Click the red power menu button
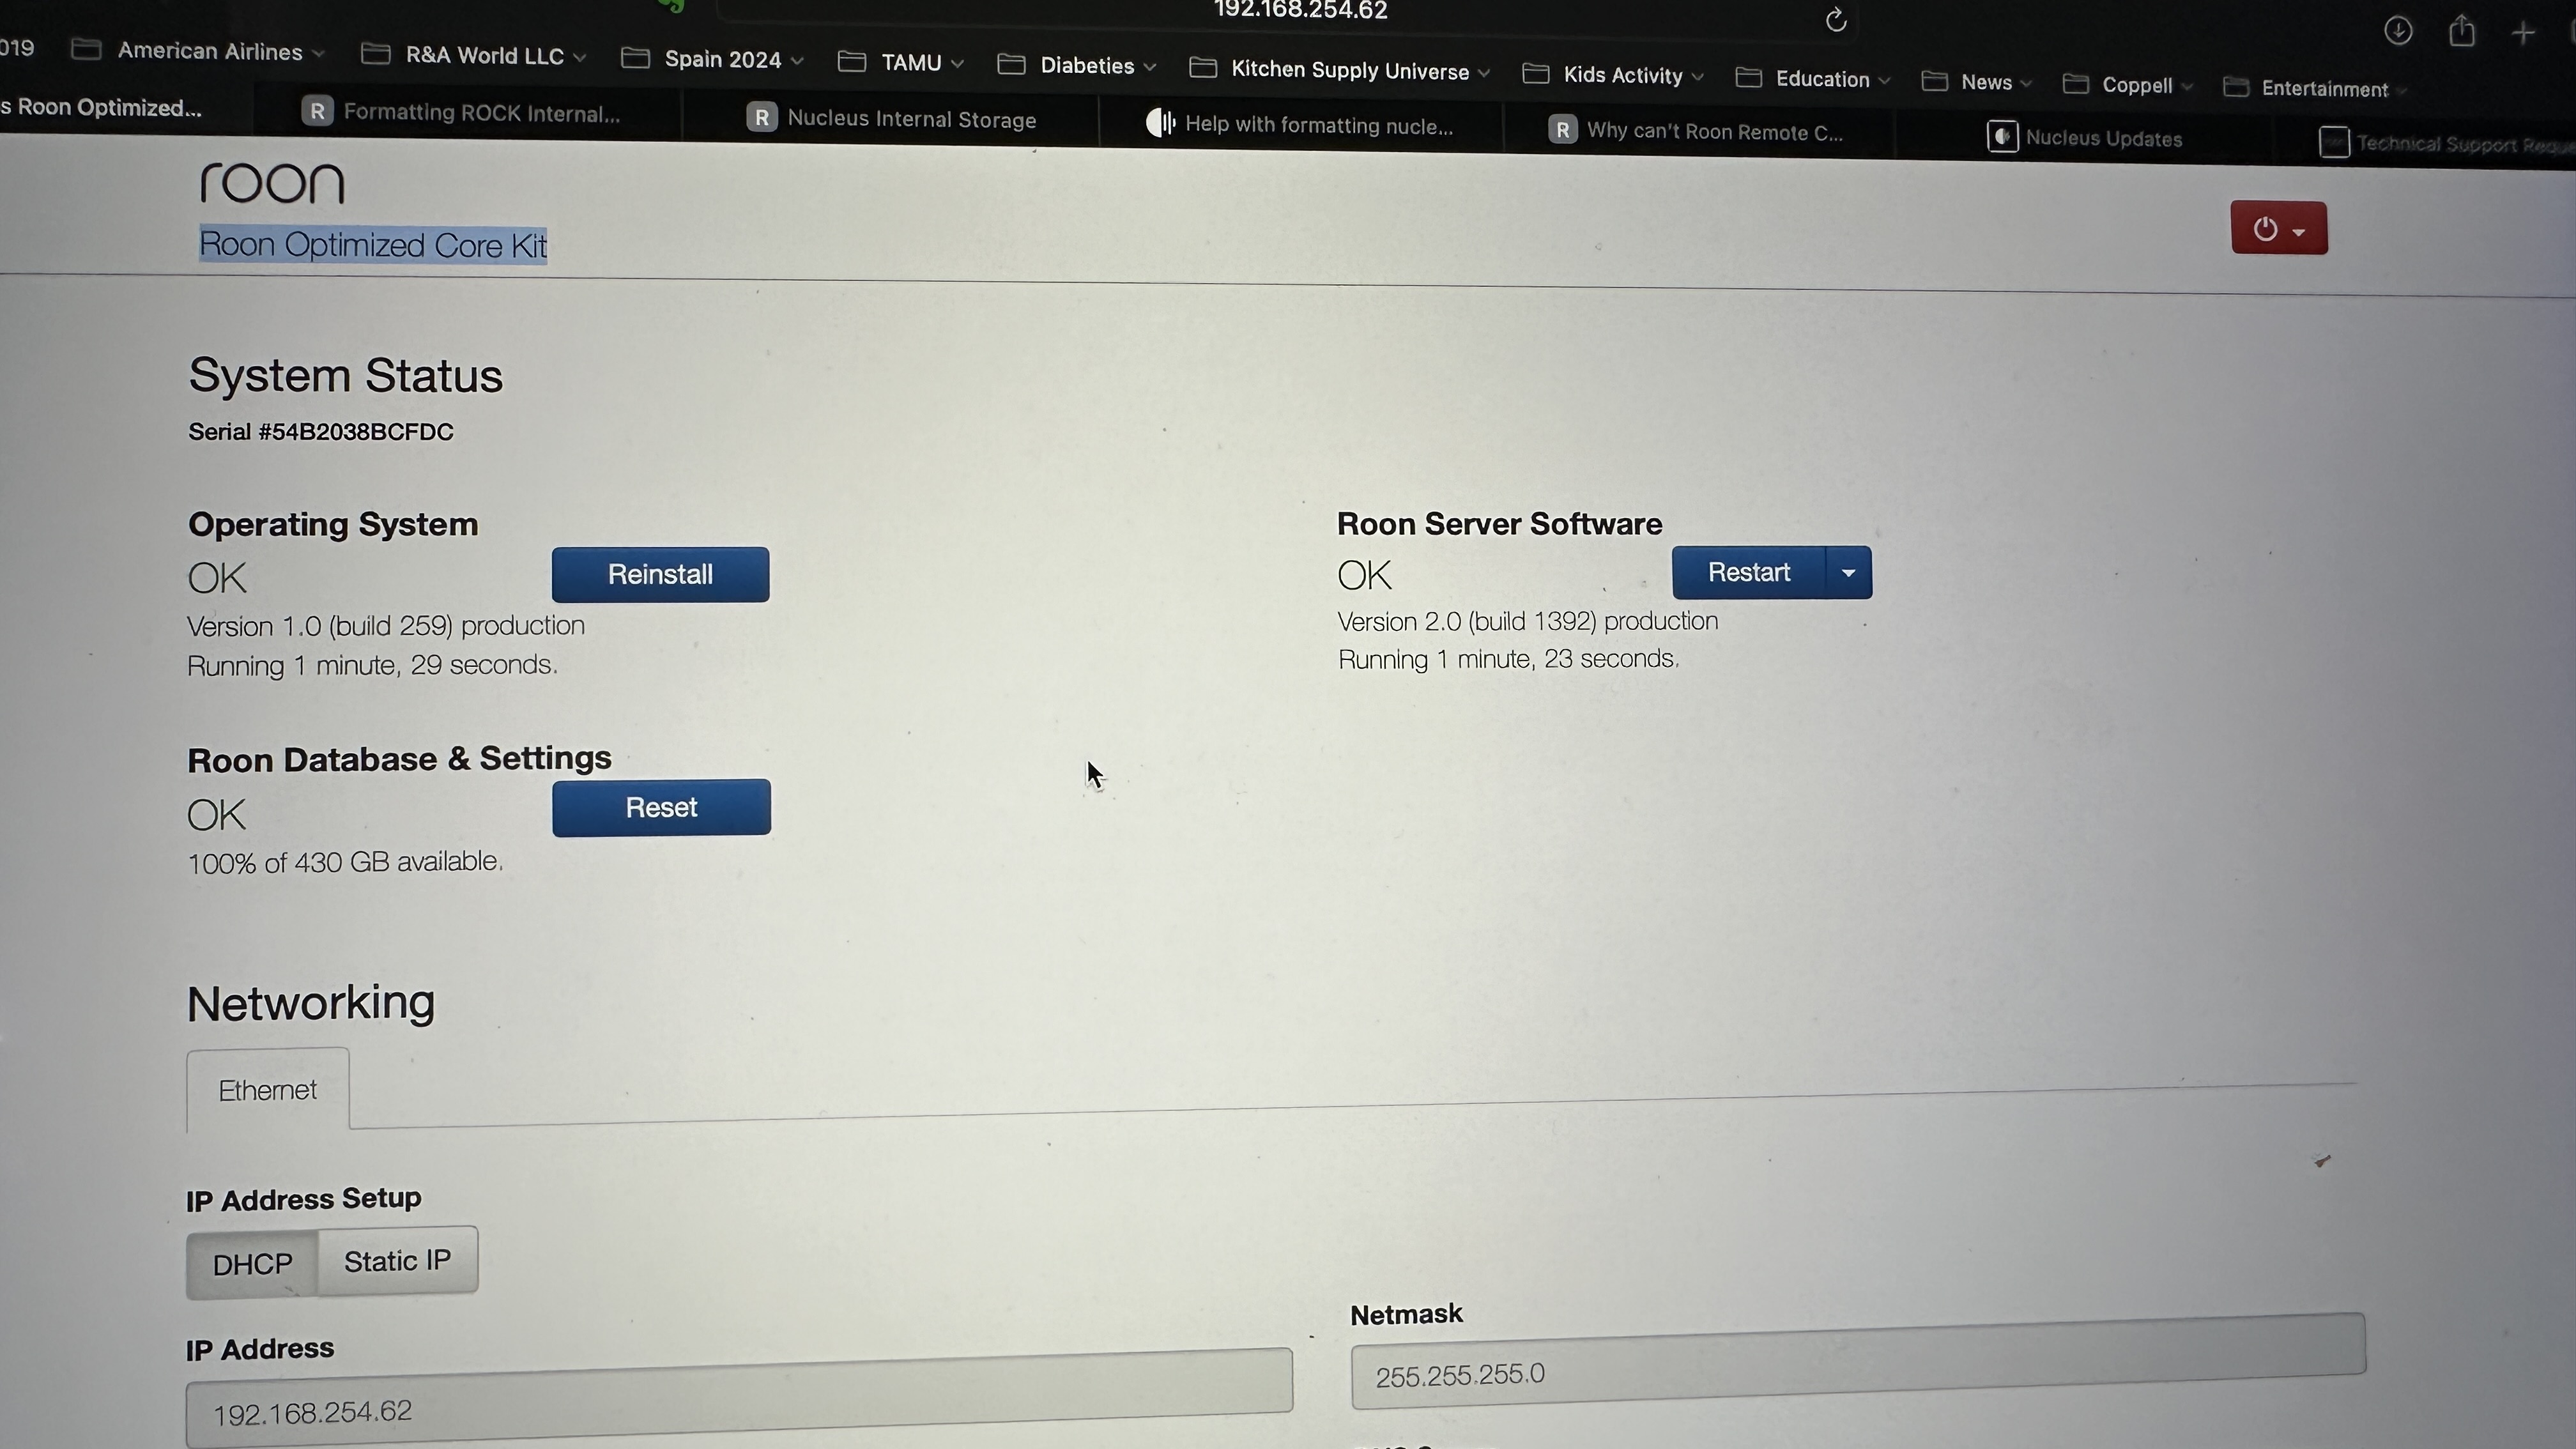The image size is (2576, 1449). (x=2279, y=228)
